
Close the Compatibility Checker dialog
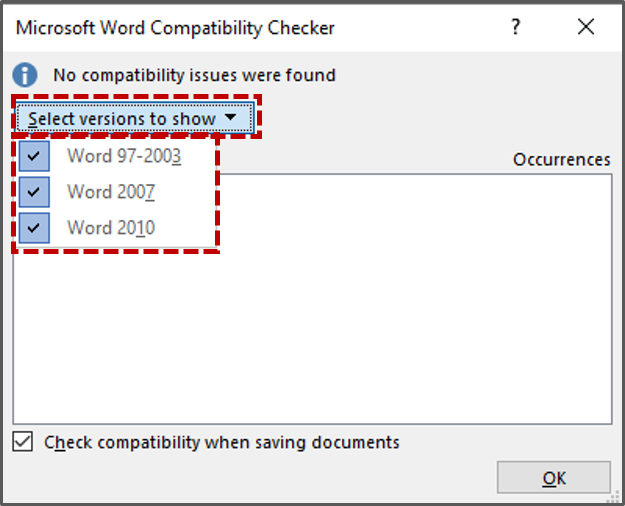pyautogui.click(x=586, y=27)
